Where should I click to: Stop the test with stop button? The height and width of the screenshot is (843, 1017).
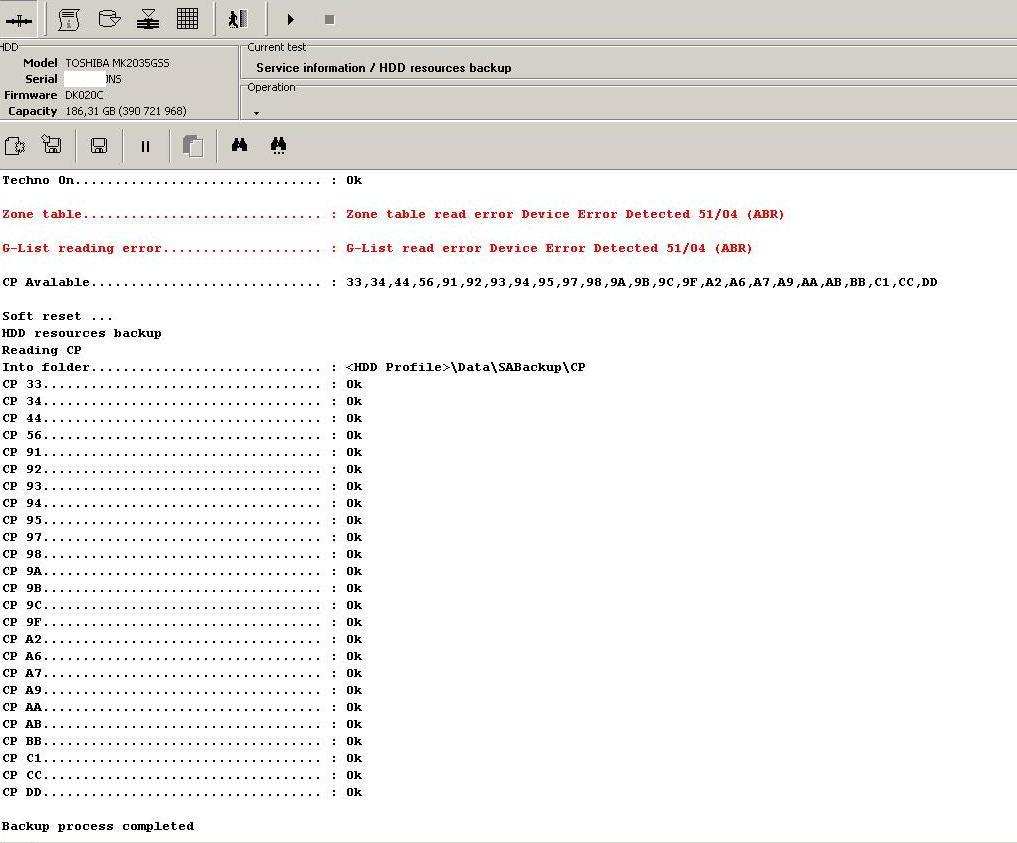pos(329,20)
